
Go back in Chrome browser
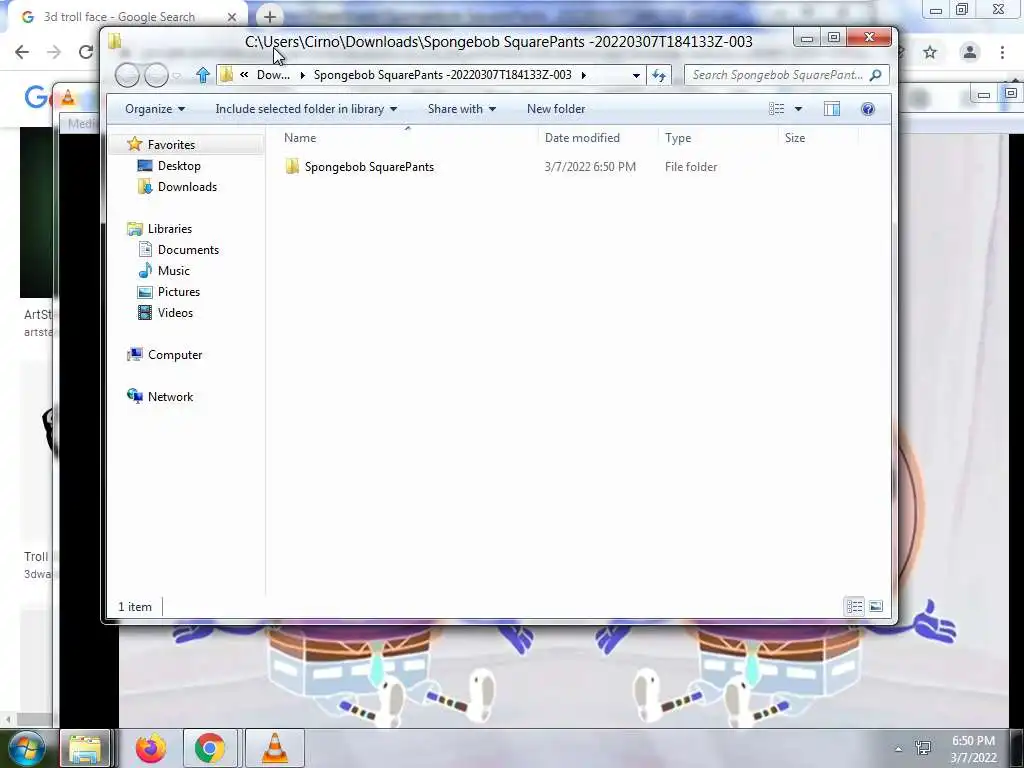pos(22,52)
